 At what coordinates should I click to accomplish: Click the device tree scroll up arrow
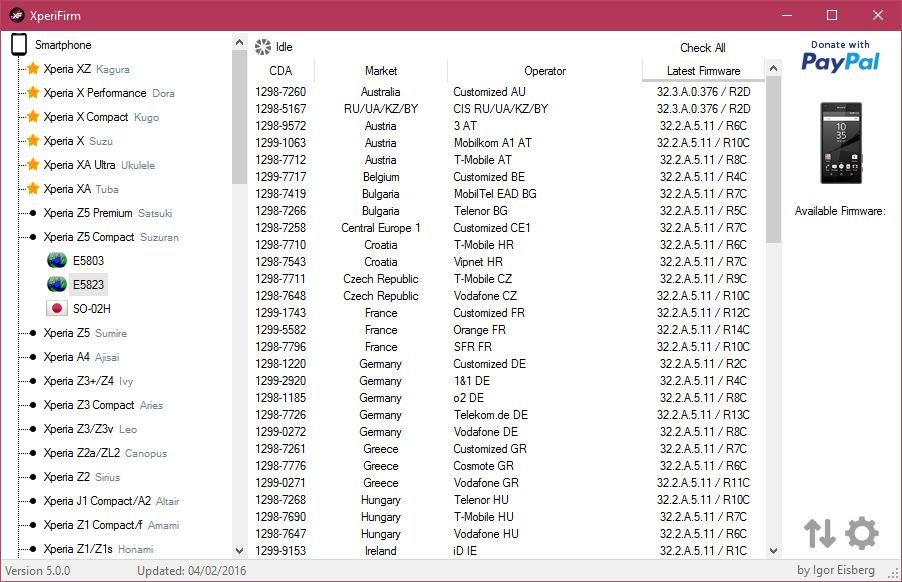239,42
